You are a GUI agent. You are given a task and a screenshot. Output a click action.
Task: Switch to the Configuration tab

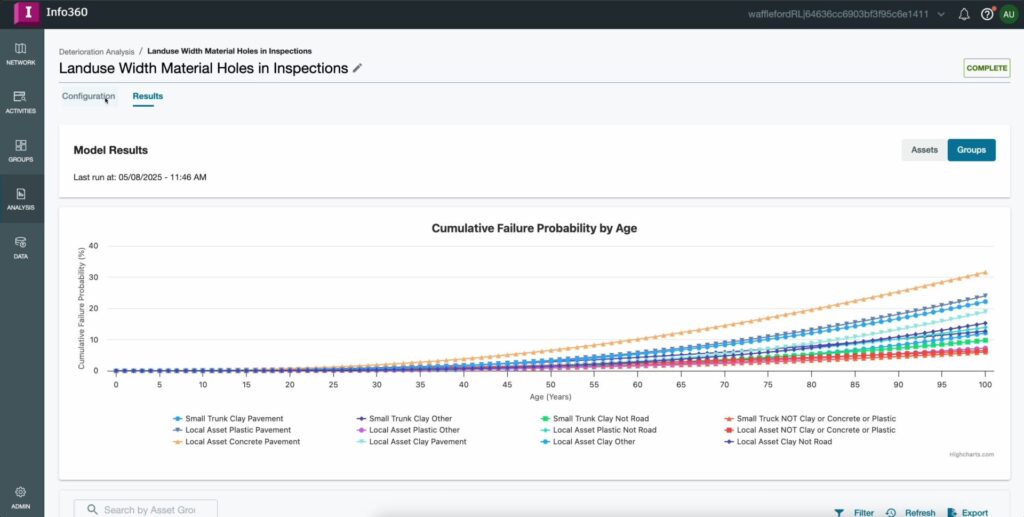point(88,96)
